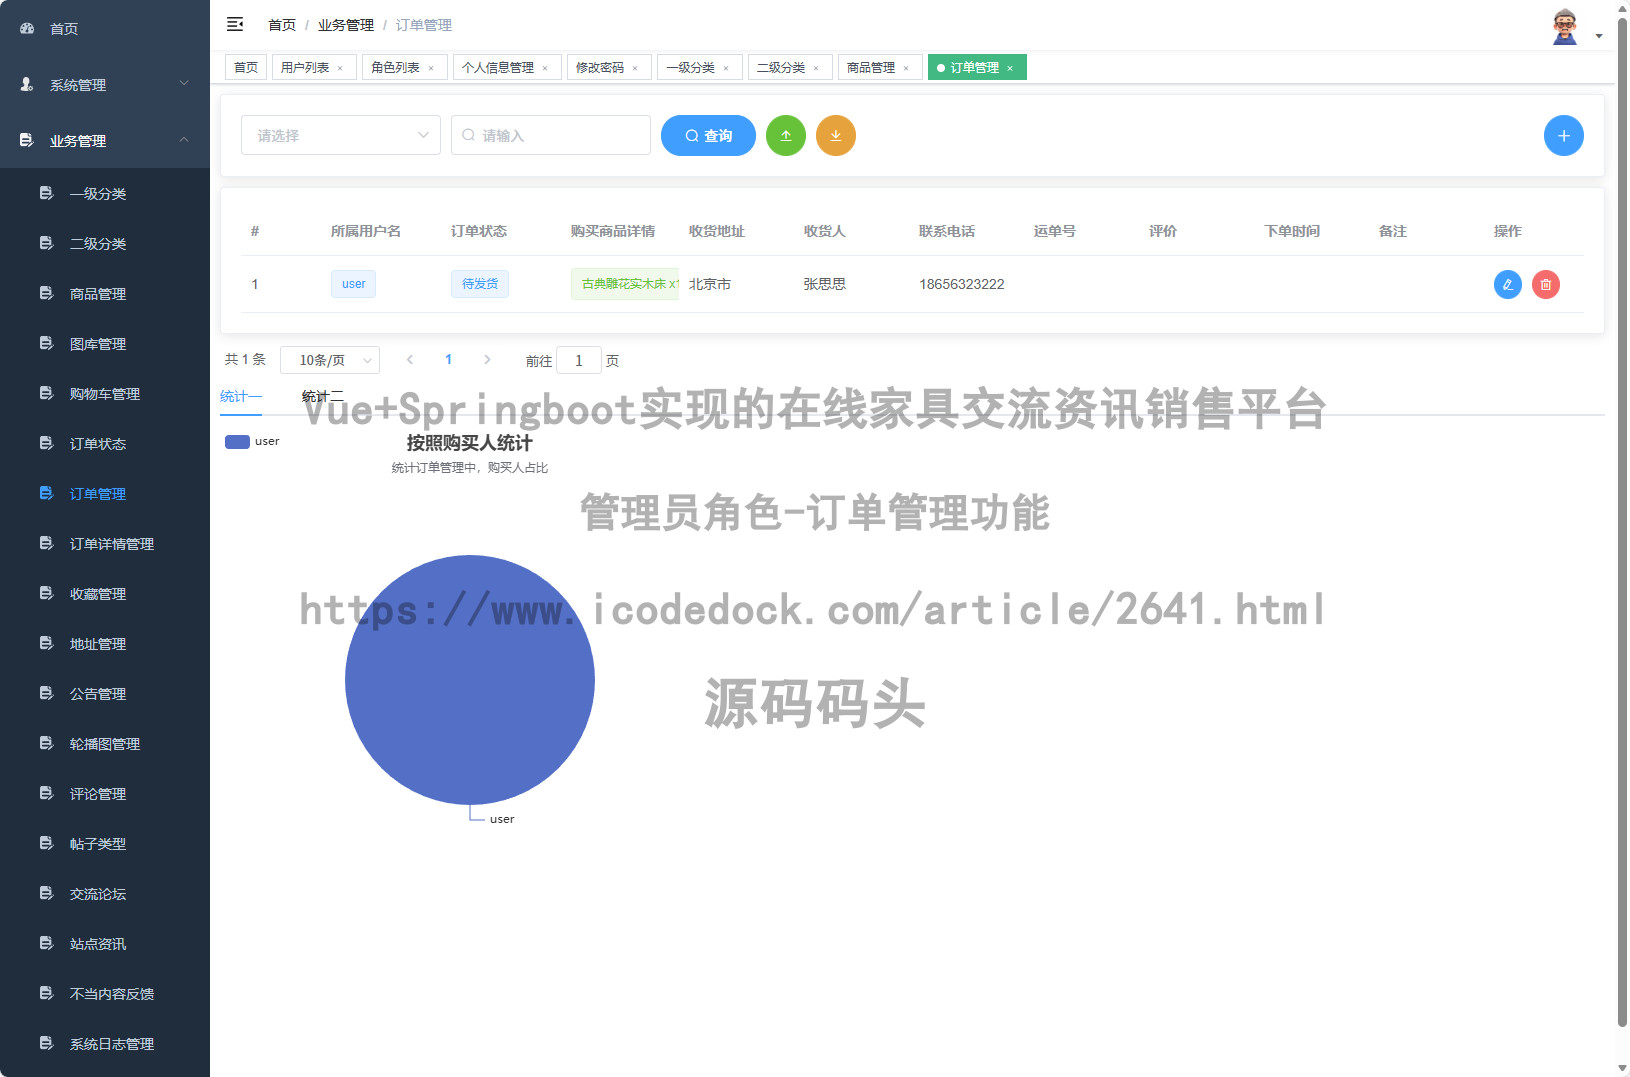The height and width of the screenshot is (1077, 1630).
Task: Navigate to 业务管理 via breadcrumb link
Action: 345,24
